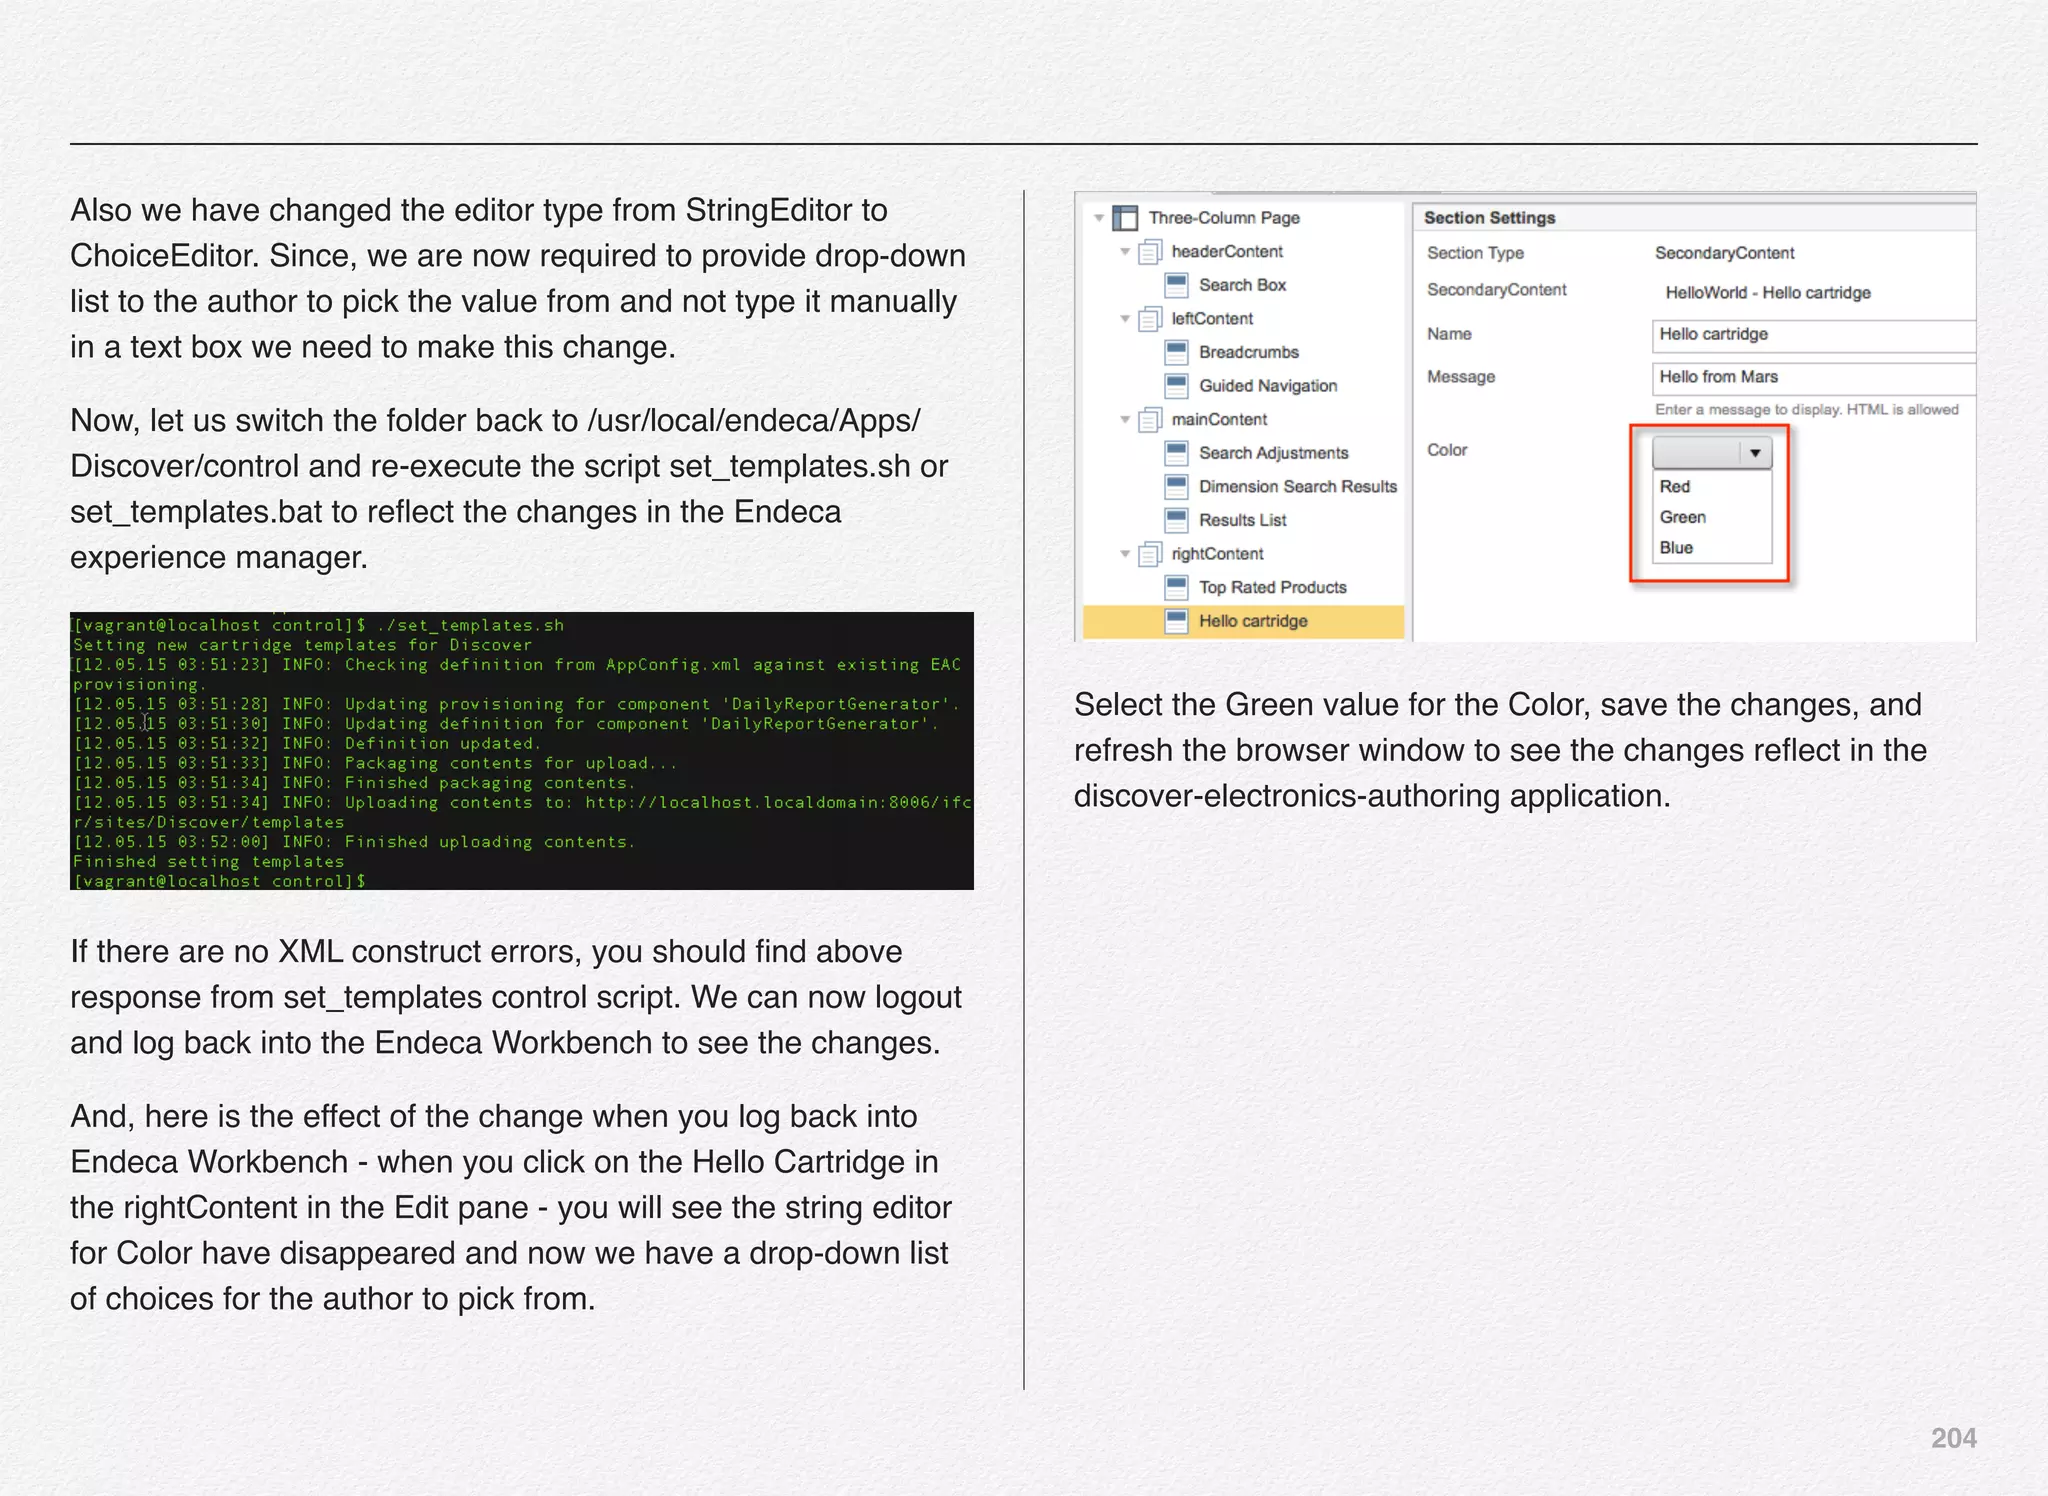The image size is (2048, 1496).
Task: Select the Three-Column Page tree label
Action: pyautogui.click(x=1224, y=218)
